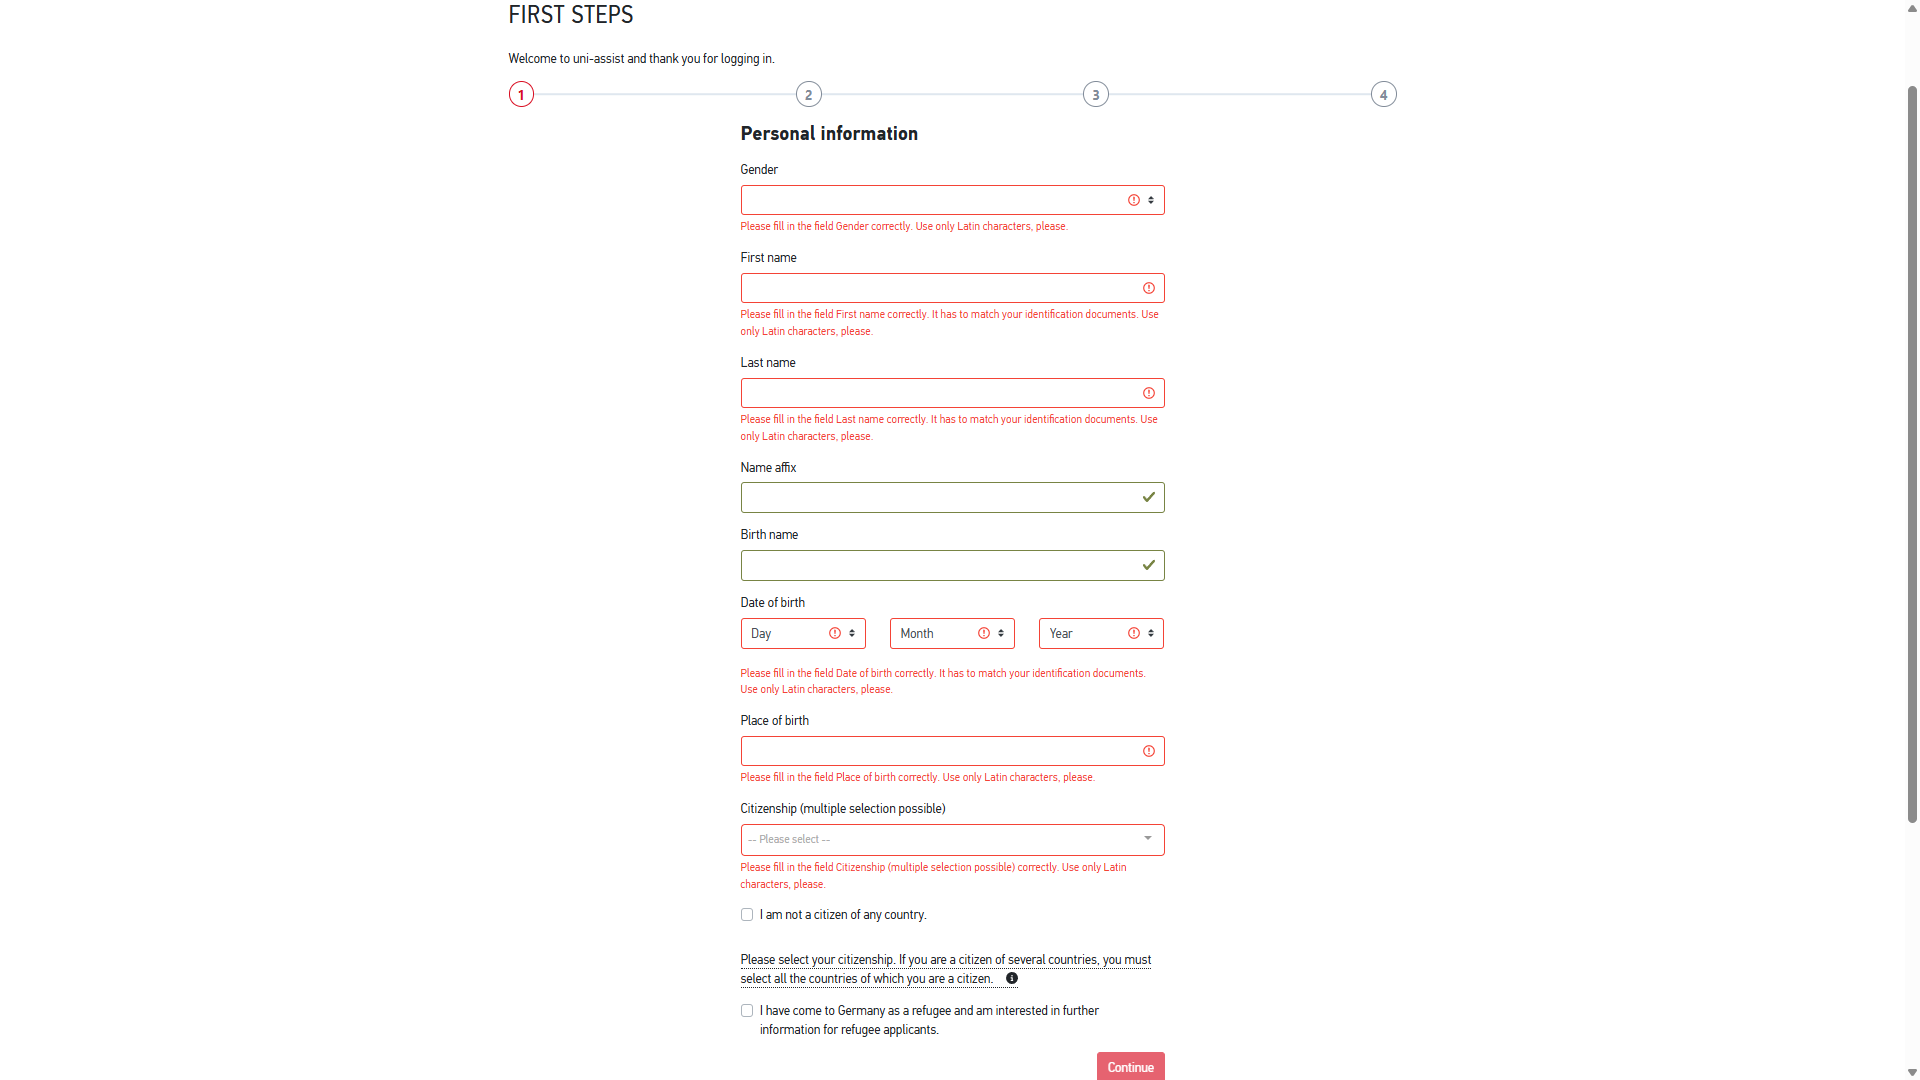
Task: Click step 1 circle in progress indicator
Action: tap(521, 95)
